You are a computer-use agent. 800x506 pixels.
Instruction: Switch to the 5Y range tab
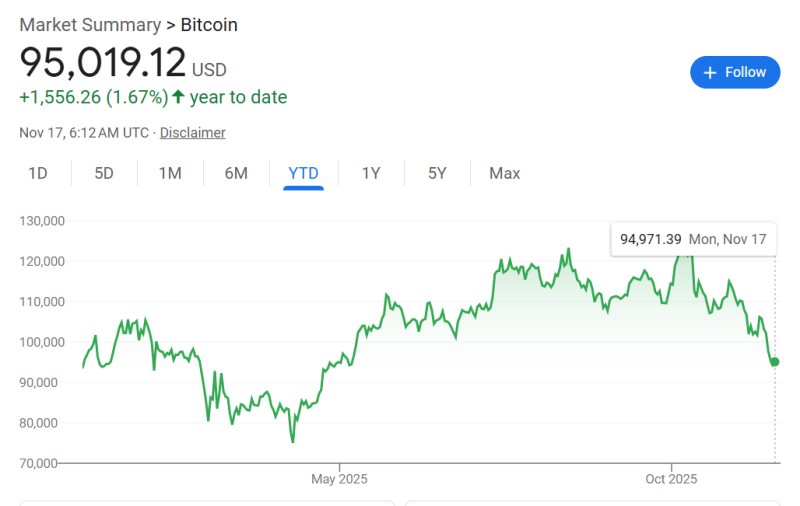(437, 173)
